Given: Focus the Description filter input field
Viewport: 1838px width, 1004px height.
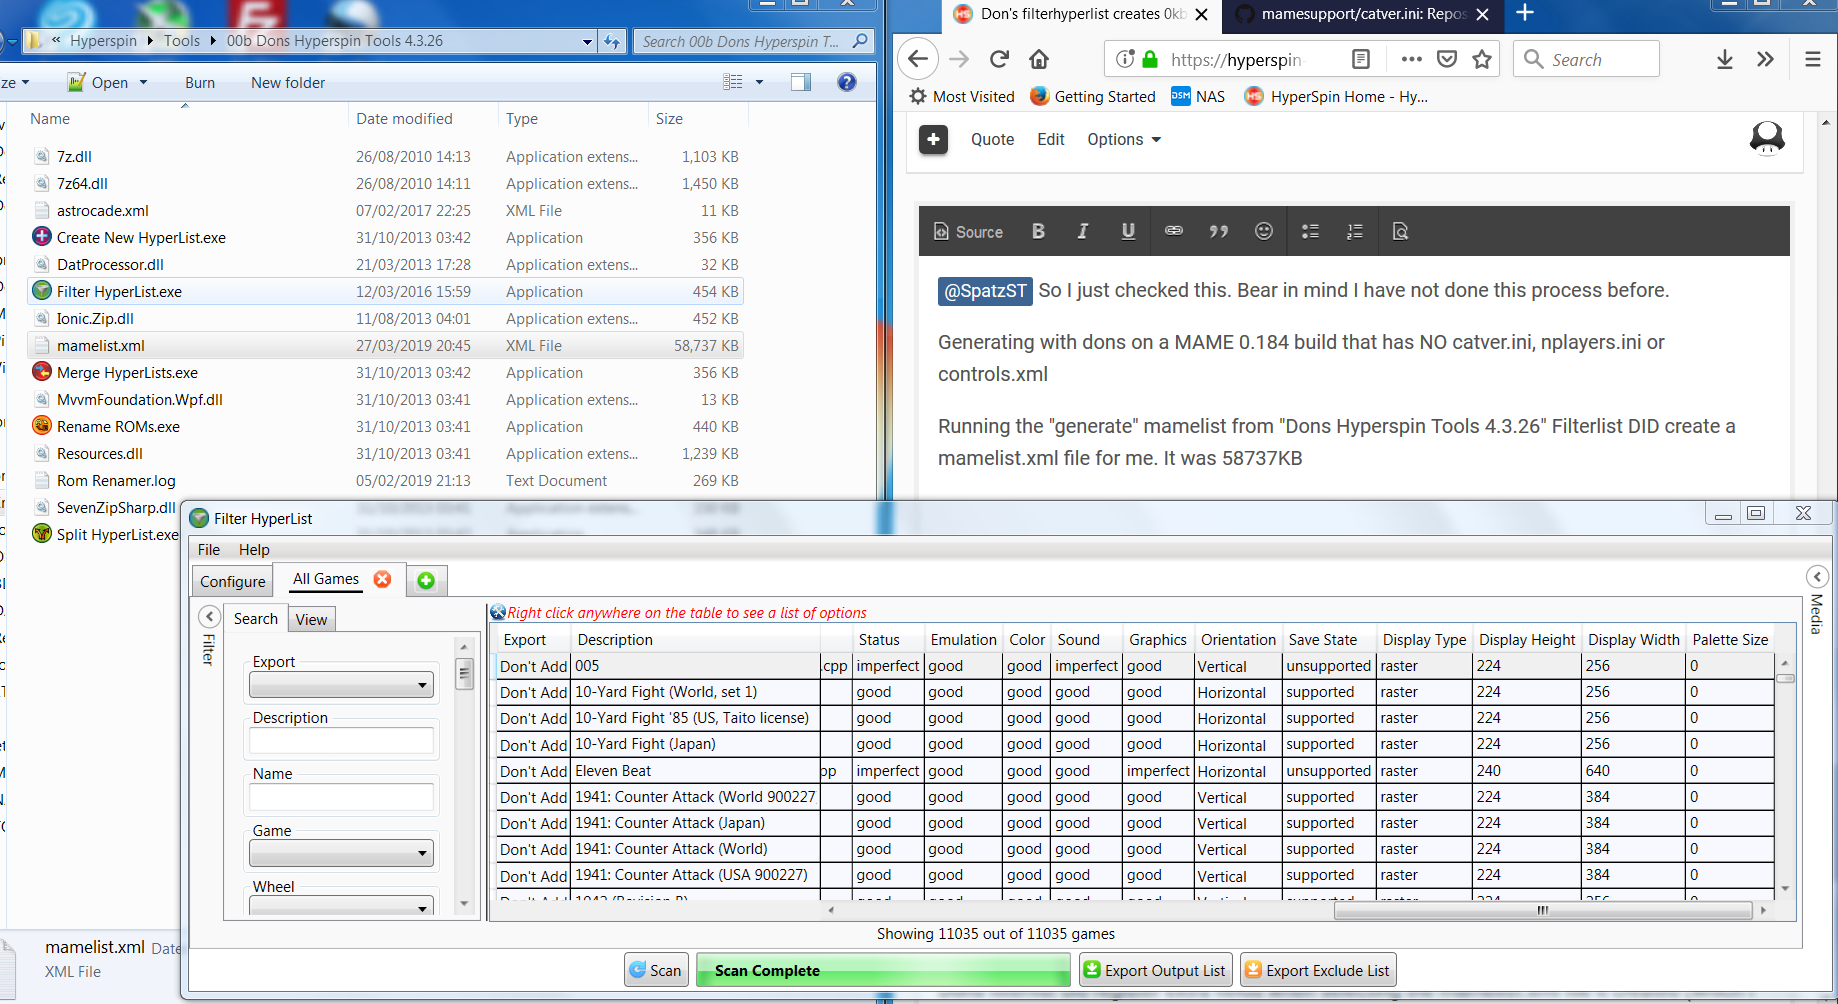Looking at the screenshot, I should pos(341,741).
